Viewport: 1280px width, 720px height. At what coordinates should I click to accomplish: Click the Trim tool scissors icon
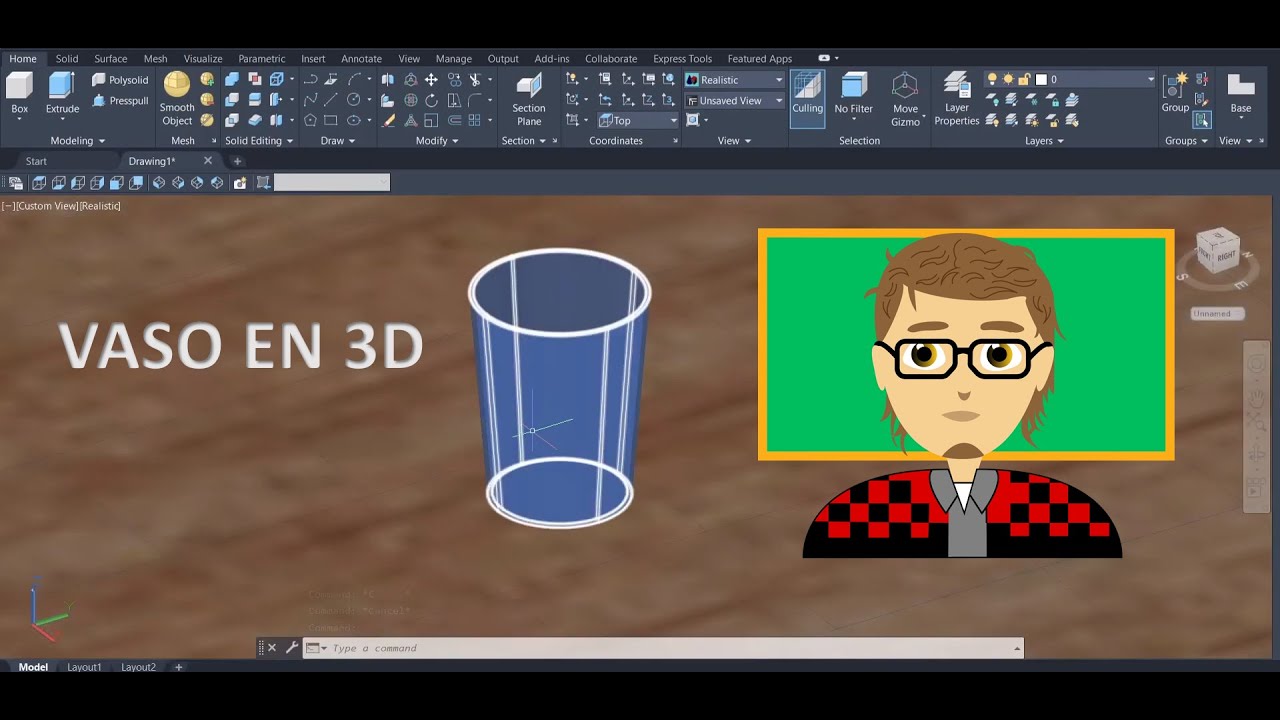475,79
